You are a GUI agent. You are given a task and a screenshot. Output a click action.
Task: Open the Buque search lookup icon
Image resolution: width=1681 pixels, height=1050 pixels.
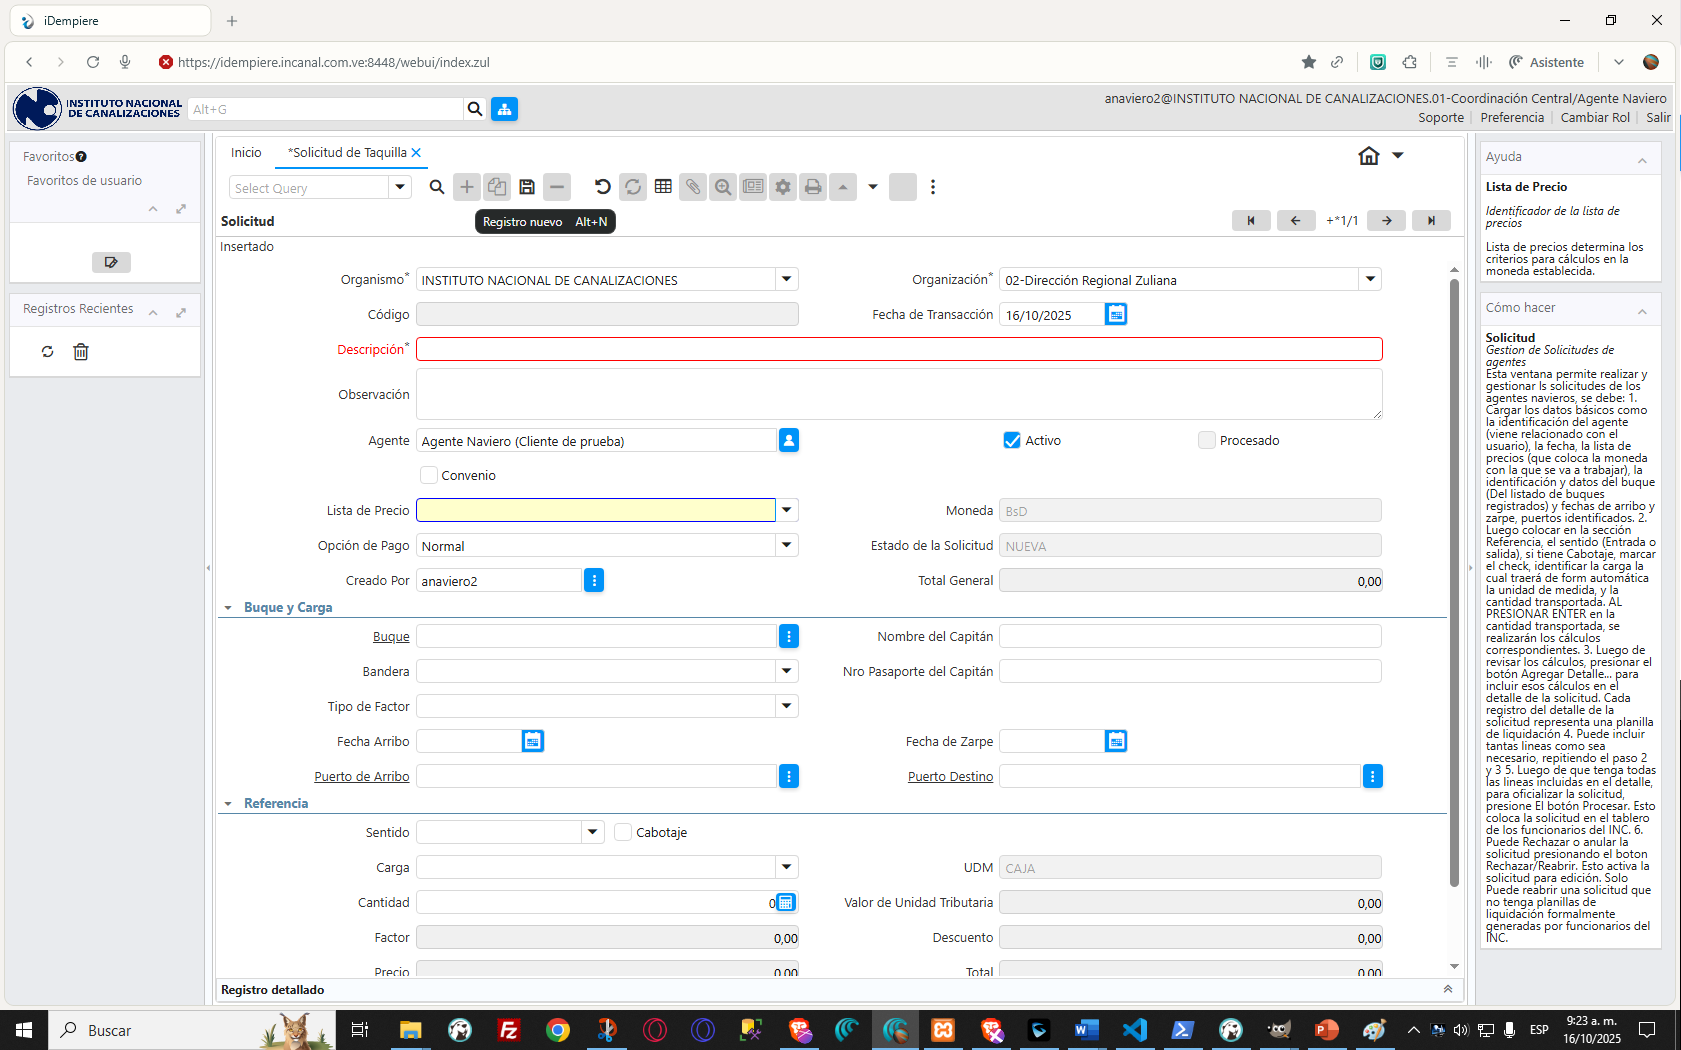tap(789, 637)
